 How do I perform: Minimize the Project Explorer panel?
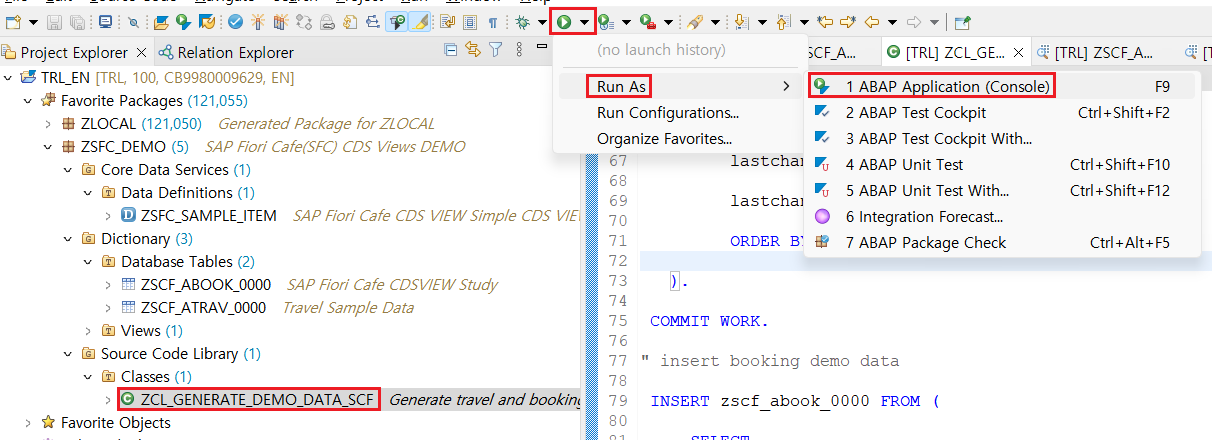pos(541,46)
